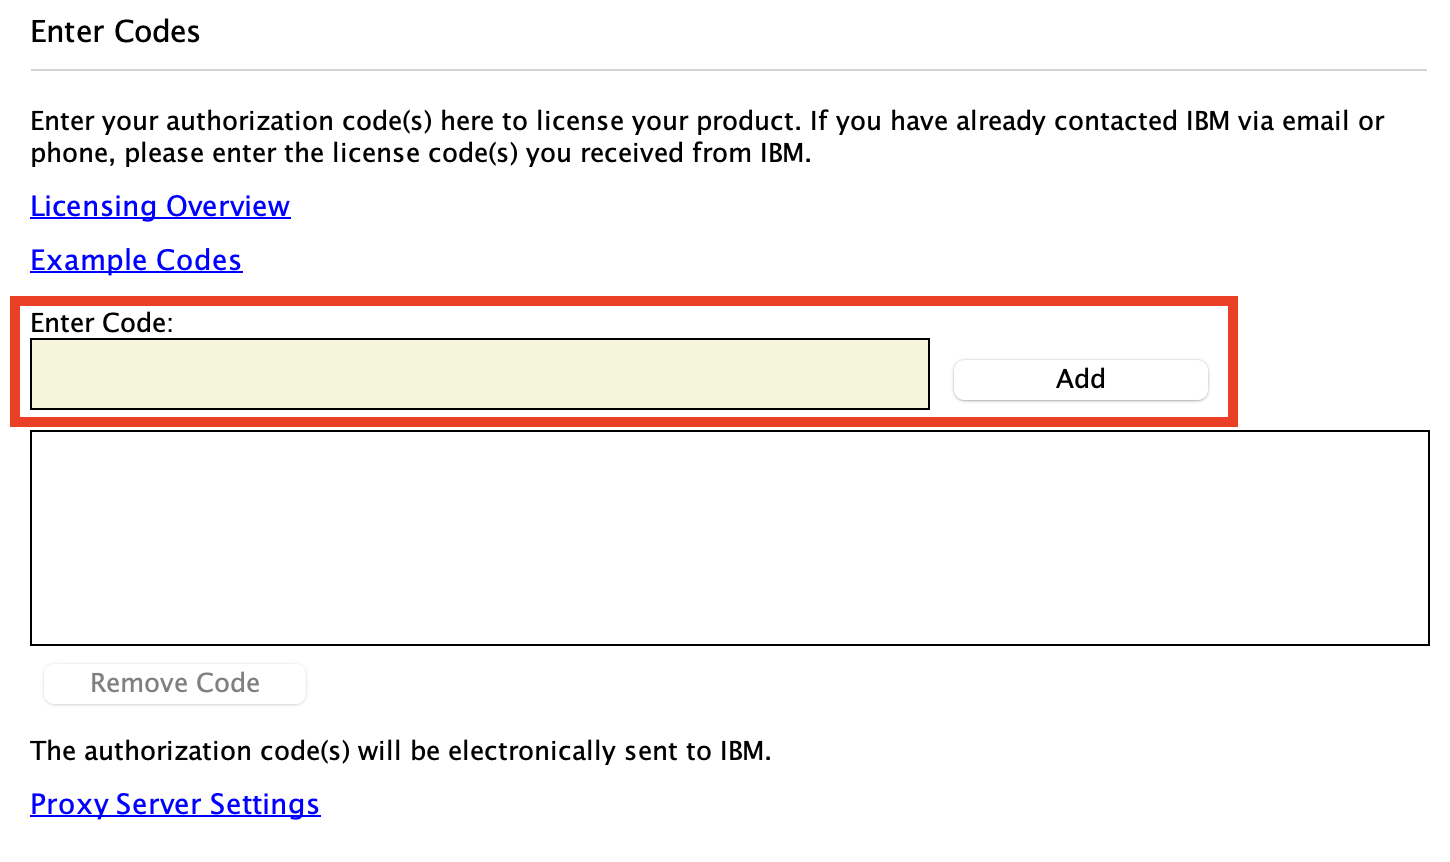Open Proxy Server Settings link

coord(175,804)
